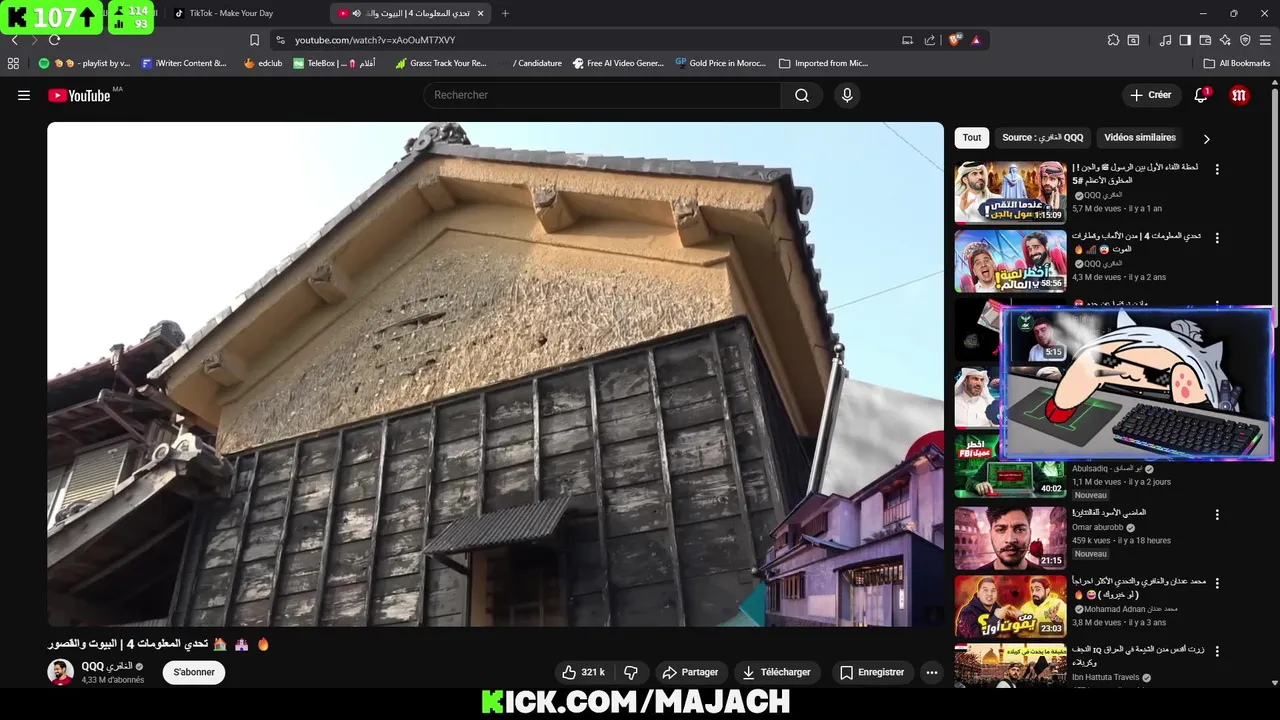Viewport: 1280px width, 720px height.
Task: Start voice search with the microphone
Action: click(847, 95)
